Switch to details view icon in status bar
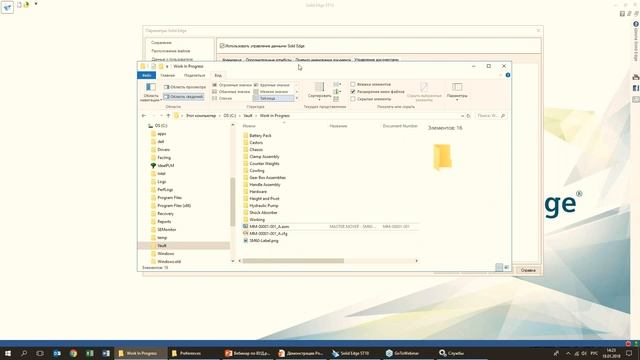The height and width of the screenshot is (360, 640). [x=499, y=267]
